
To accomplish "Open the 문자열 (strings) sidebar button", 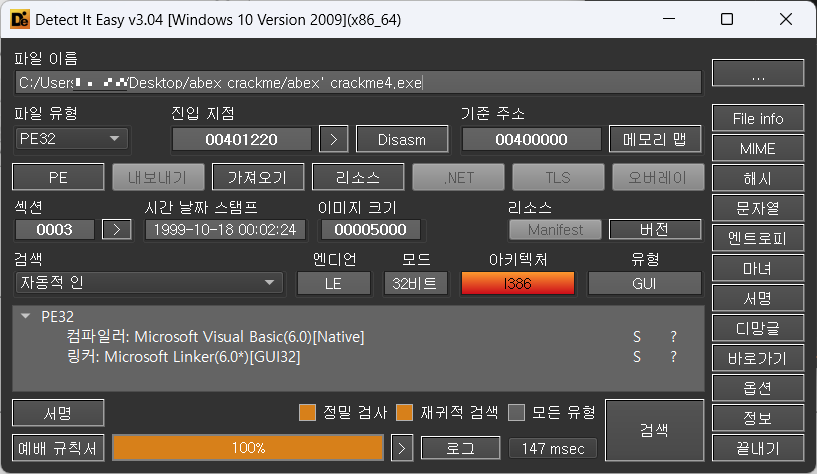I will (758, 208).
